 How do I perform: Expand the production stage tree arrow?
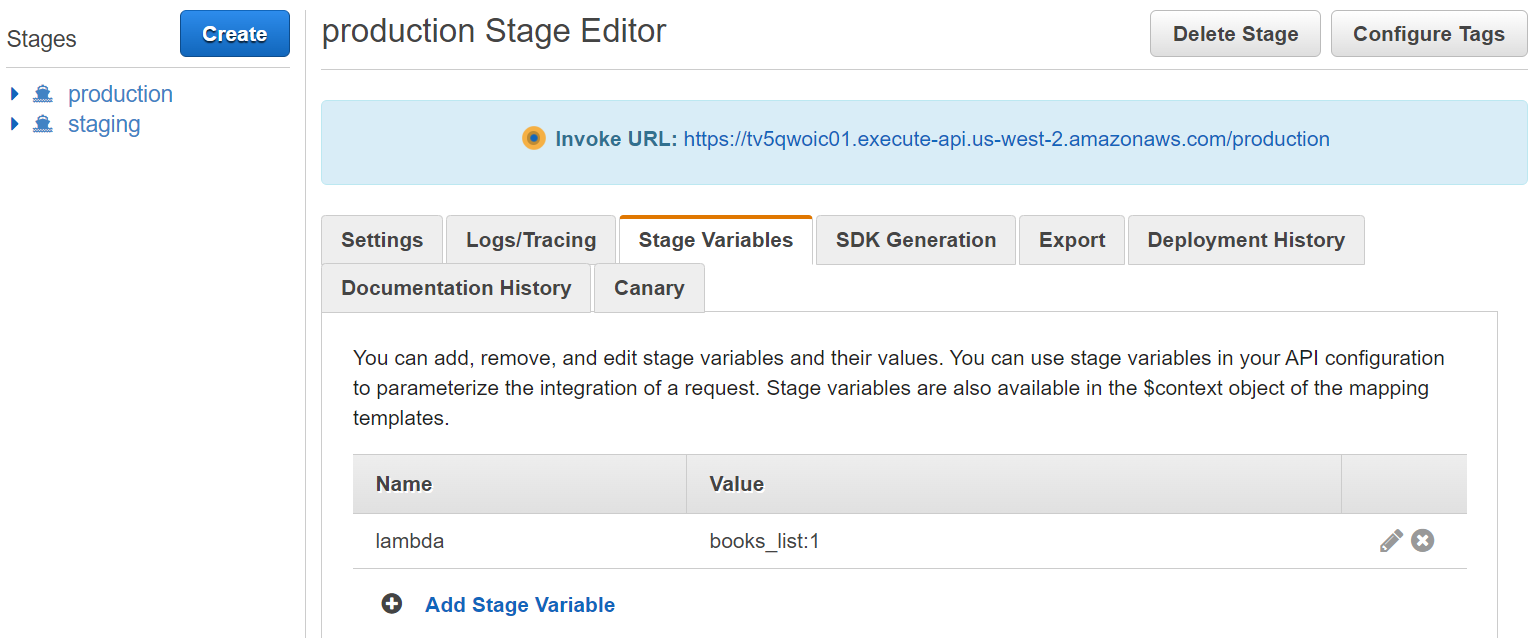click(15, 94)
